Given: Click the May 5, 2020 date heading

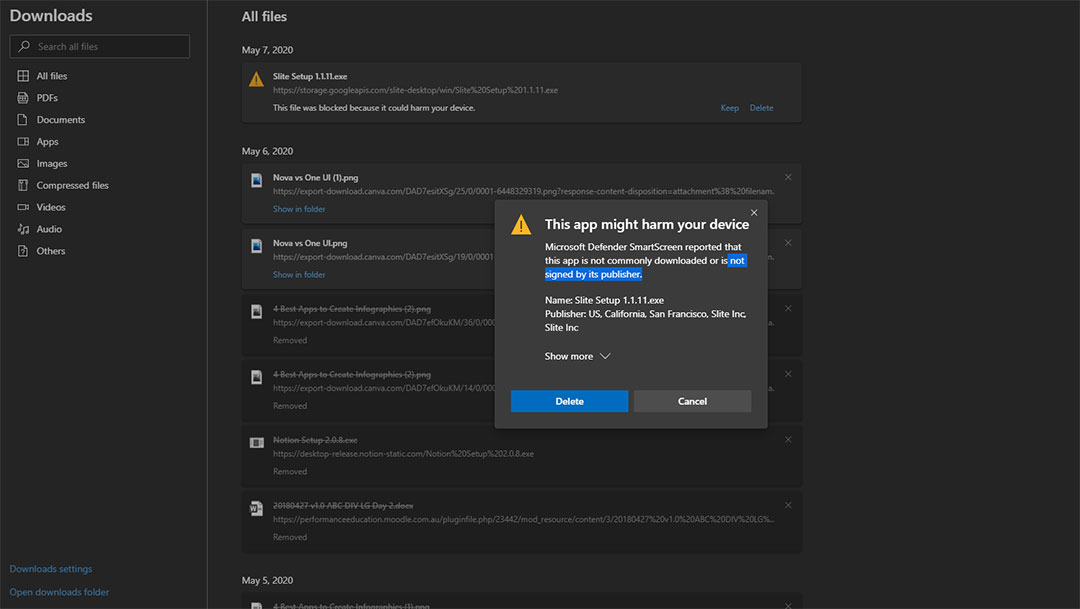Looking at the screenshot, I should click(x=267, y=581).
